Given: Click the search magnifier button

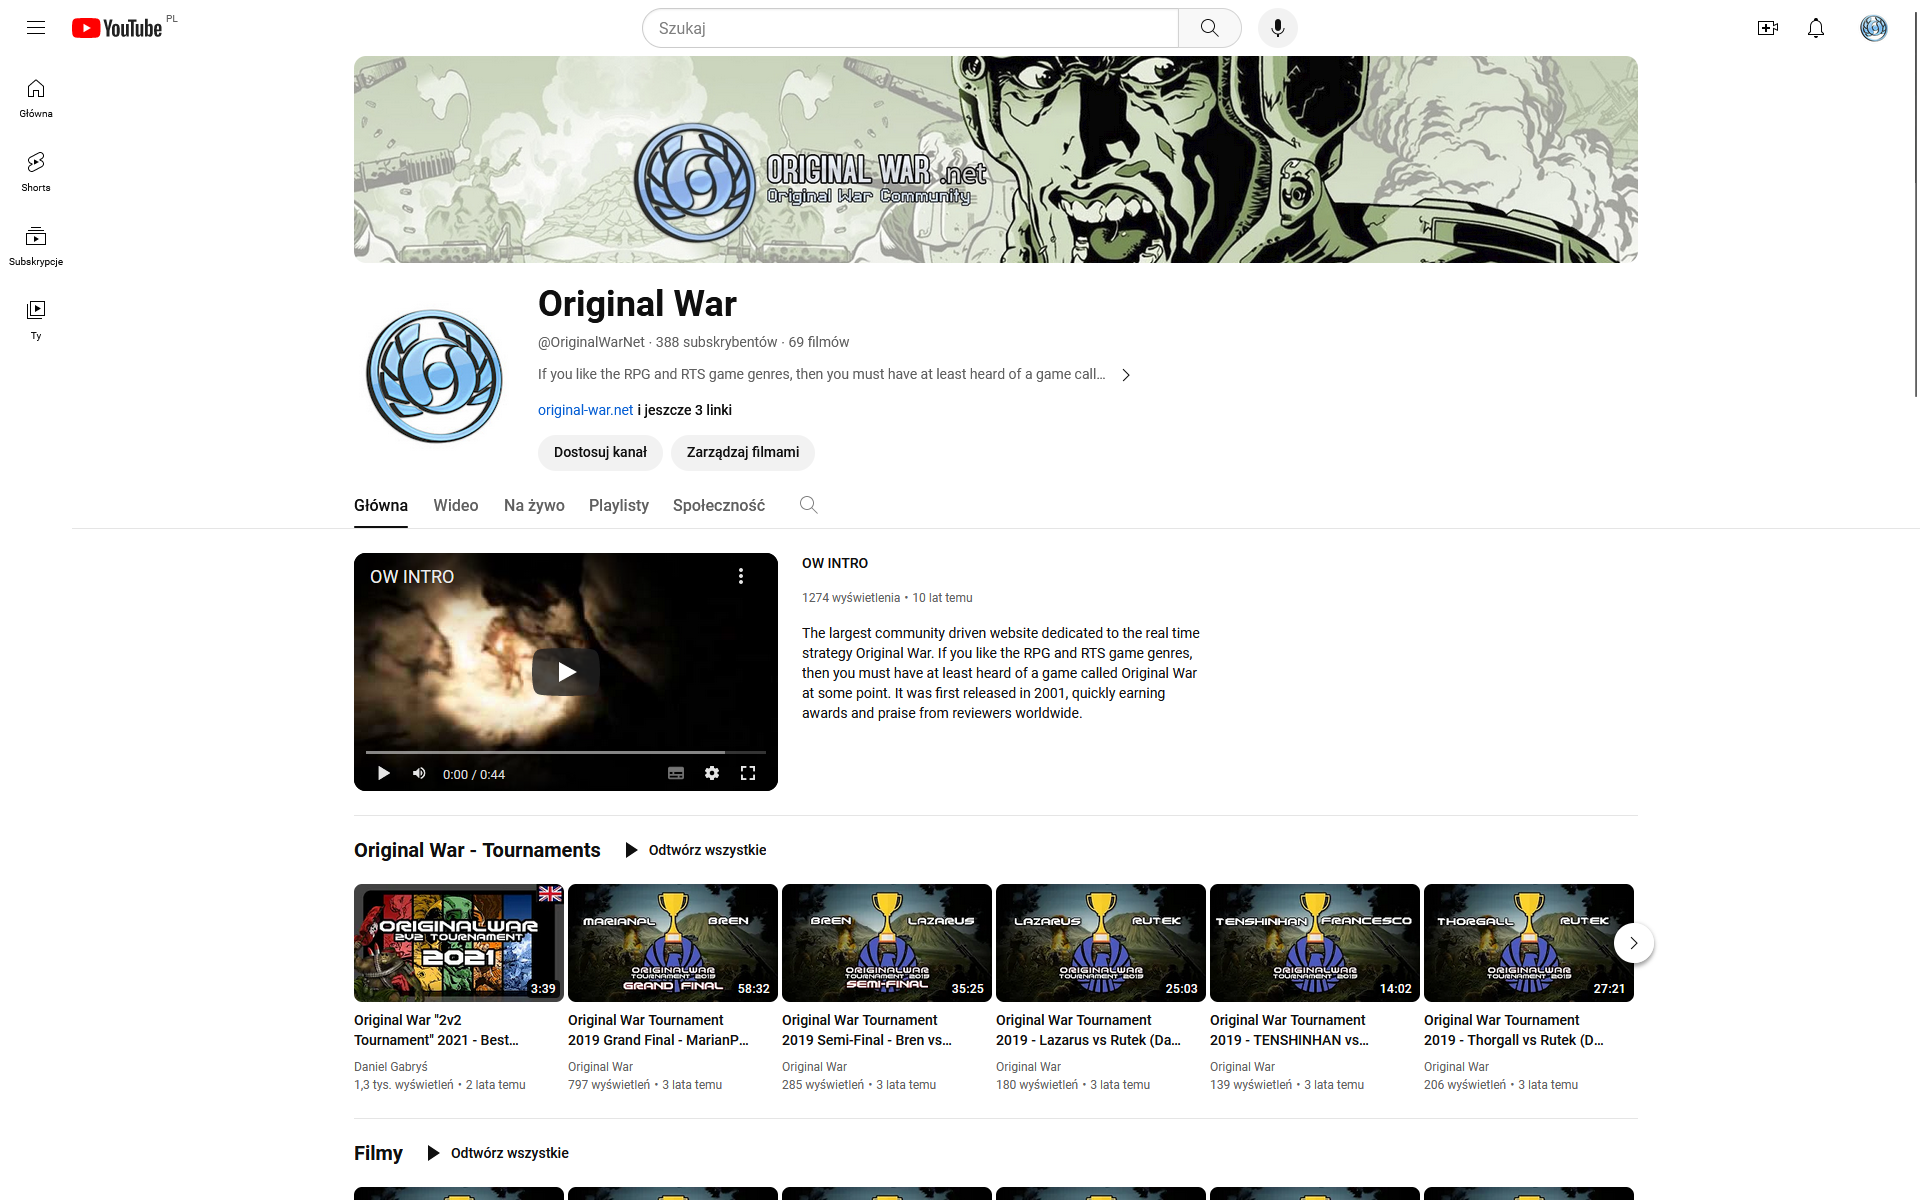Looking at the screenshot, I should (x=1209, y=28).
